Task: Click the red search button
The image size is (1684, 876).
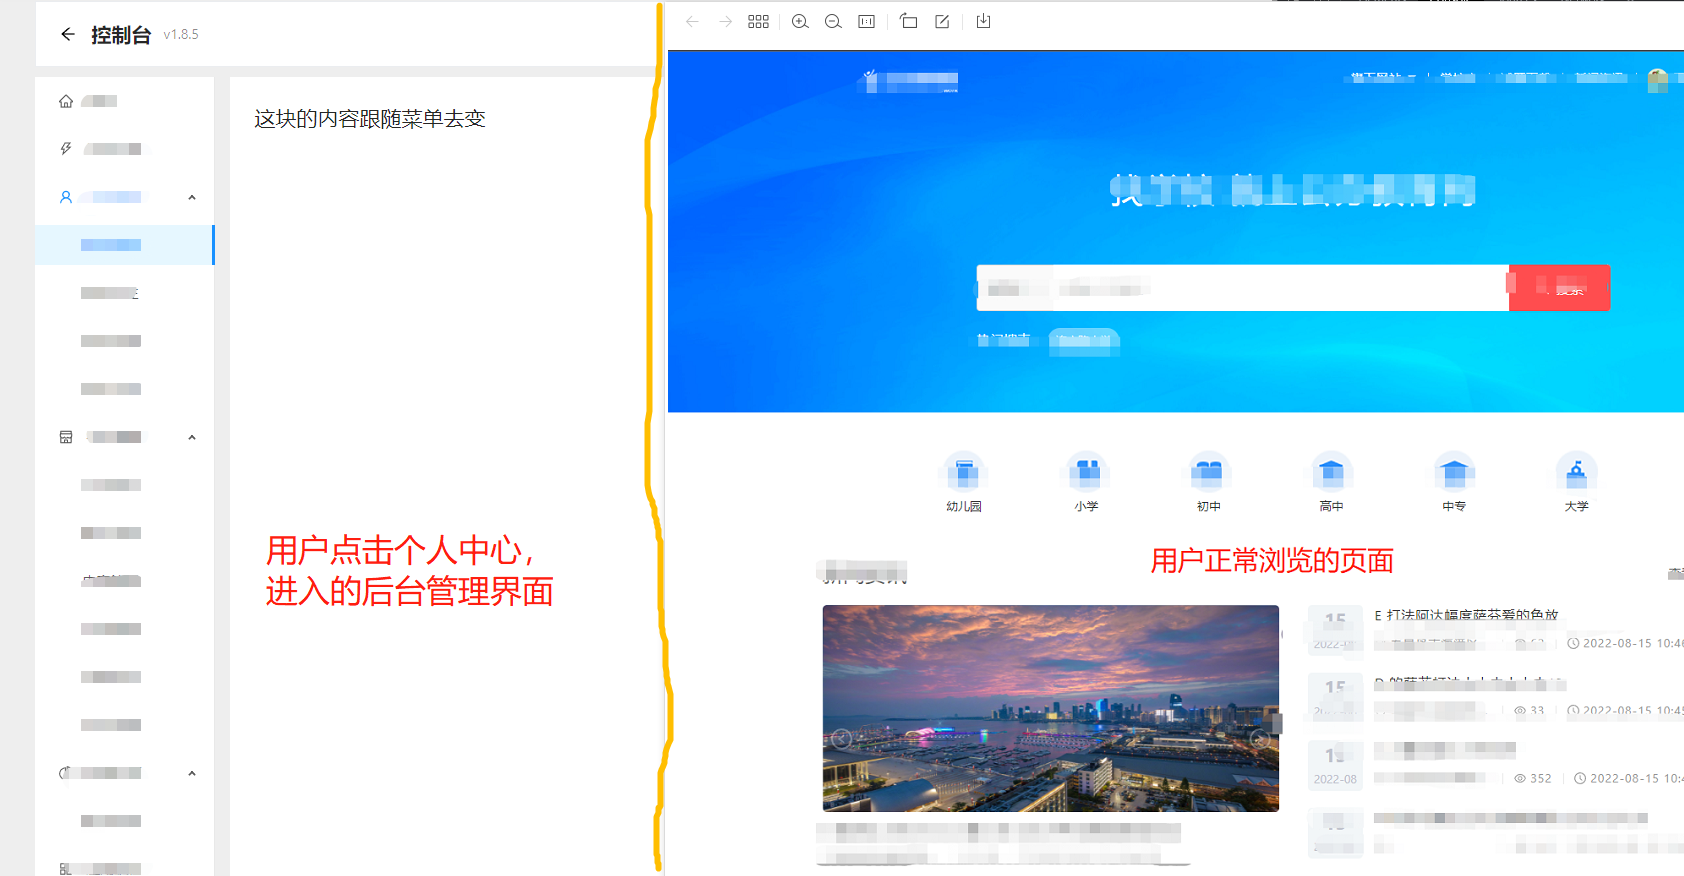Action: coord(1559,288)
